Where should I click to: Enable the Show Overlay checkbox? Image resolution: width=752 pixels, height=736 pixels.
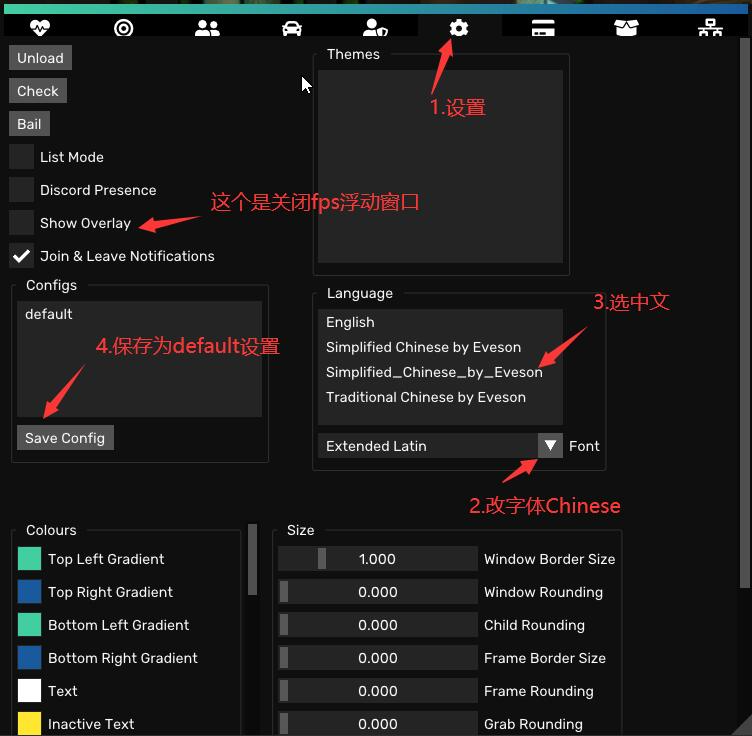[x=22, y=223]
